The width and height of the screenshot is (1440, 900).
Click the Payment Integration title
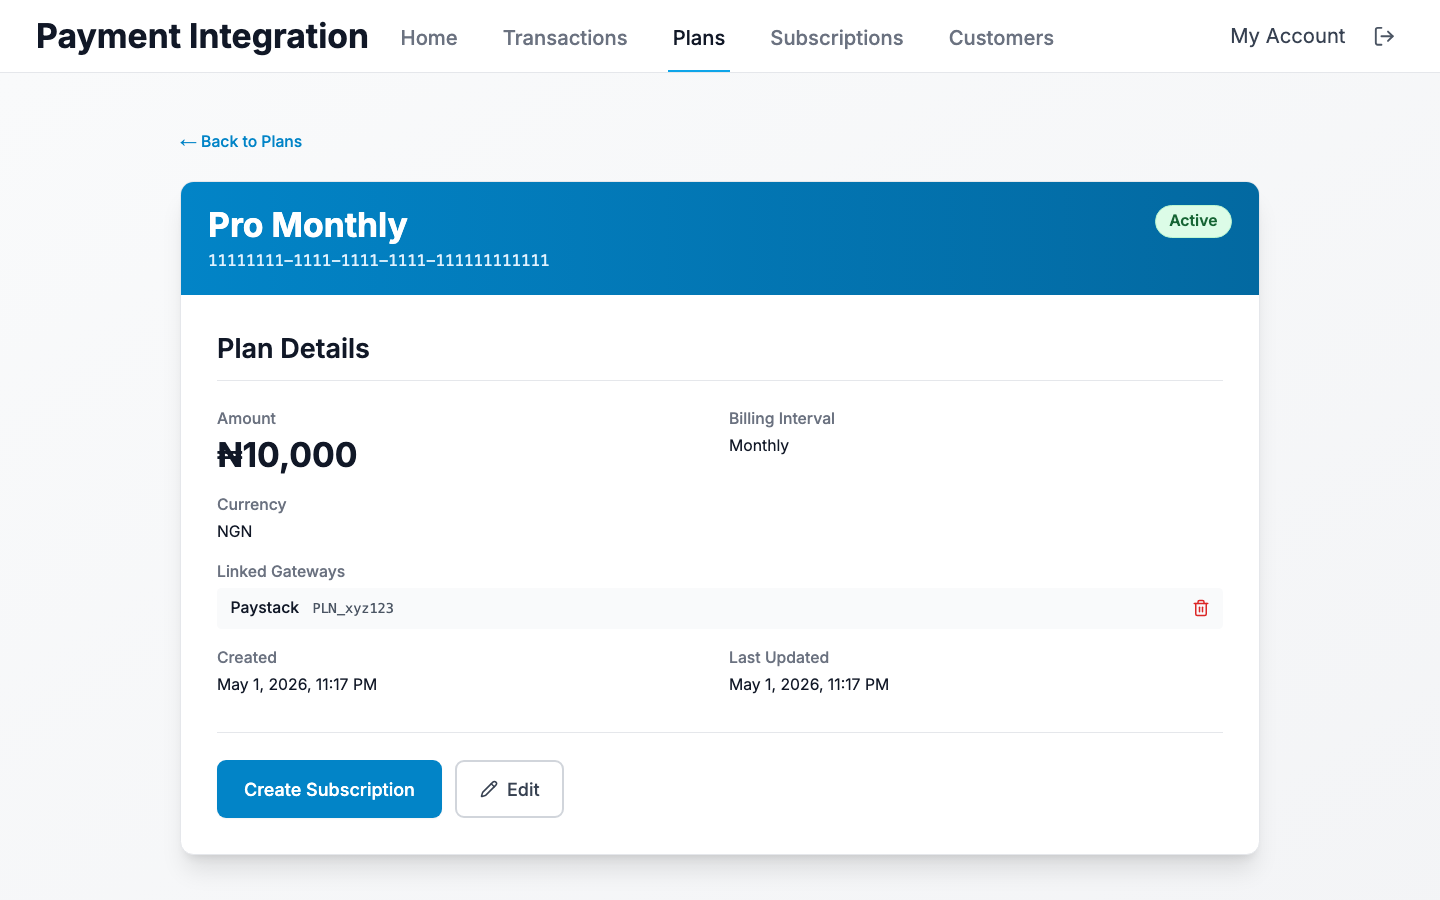tap(202, 36)
